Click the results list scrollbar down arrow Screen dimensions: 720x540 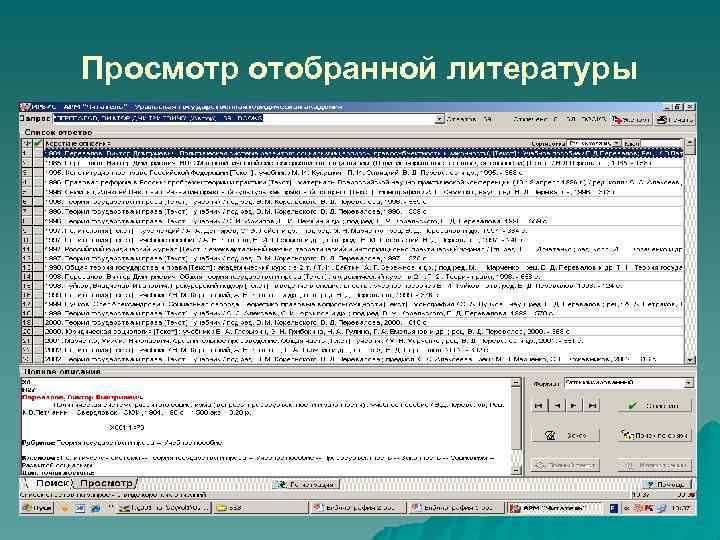point(690,360)
